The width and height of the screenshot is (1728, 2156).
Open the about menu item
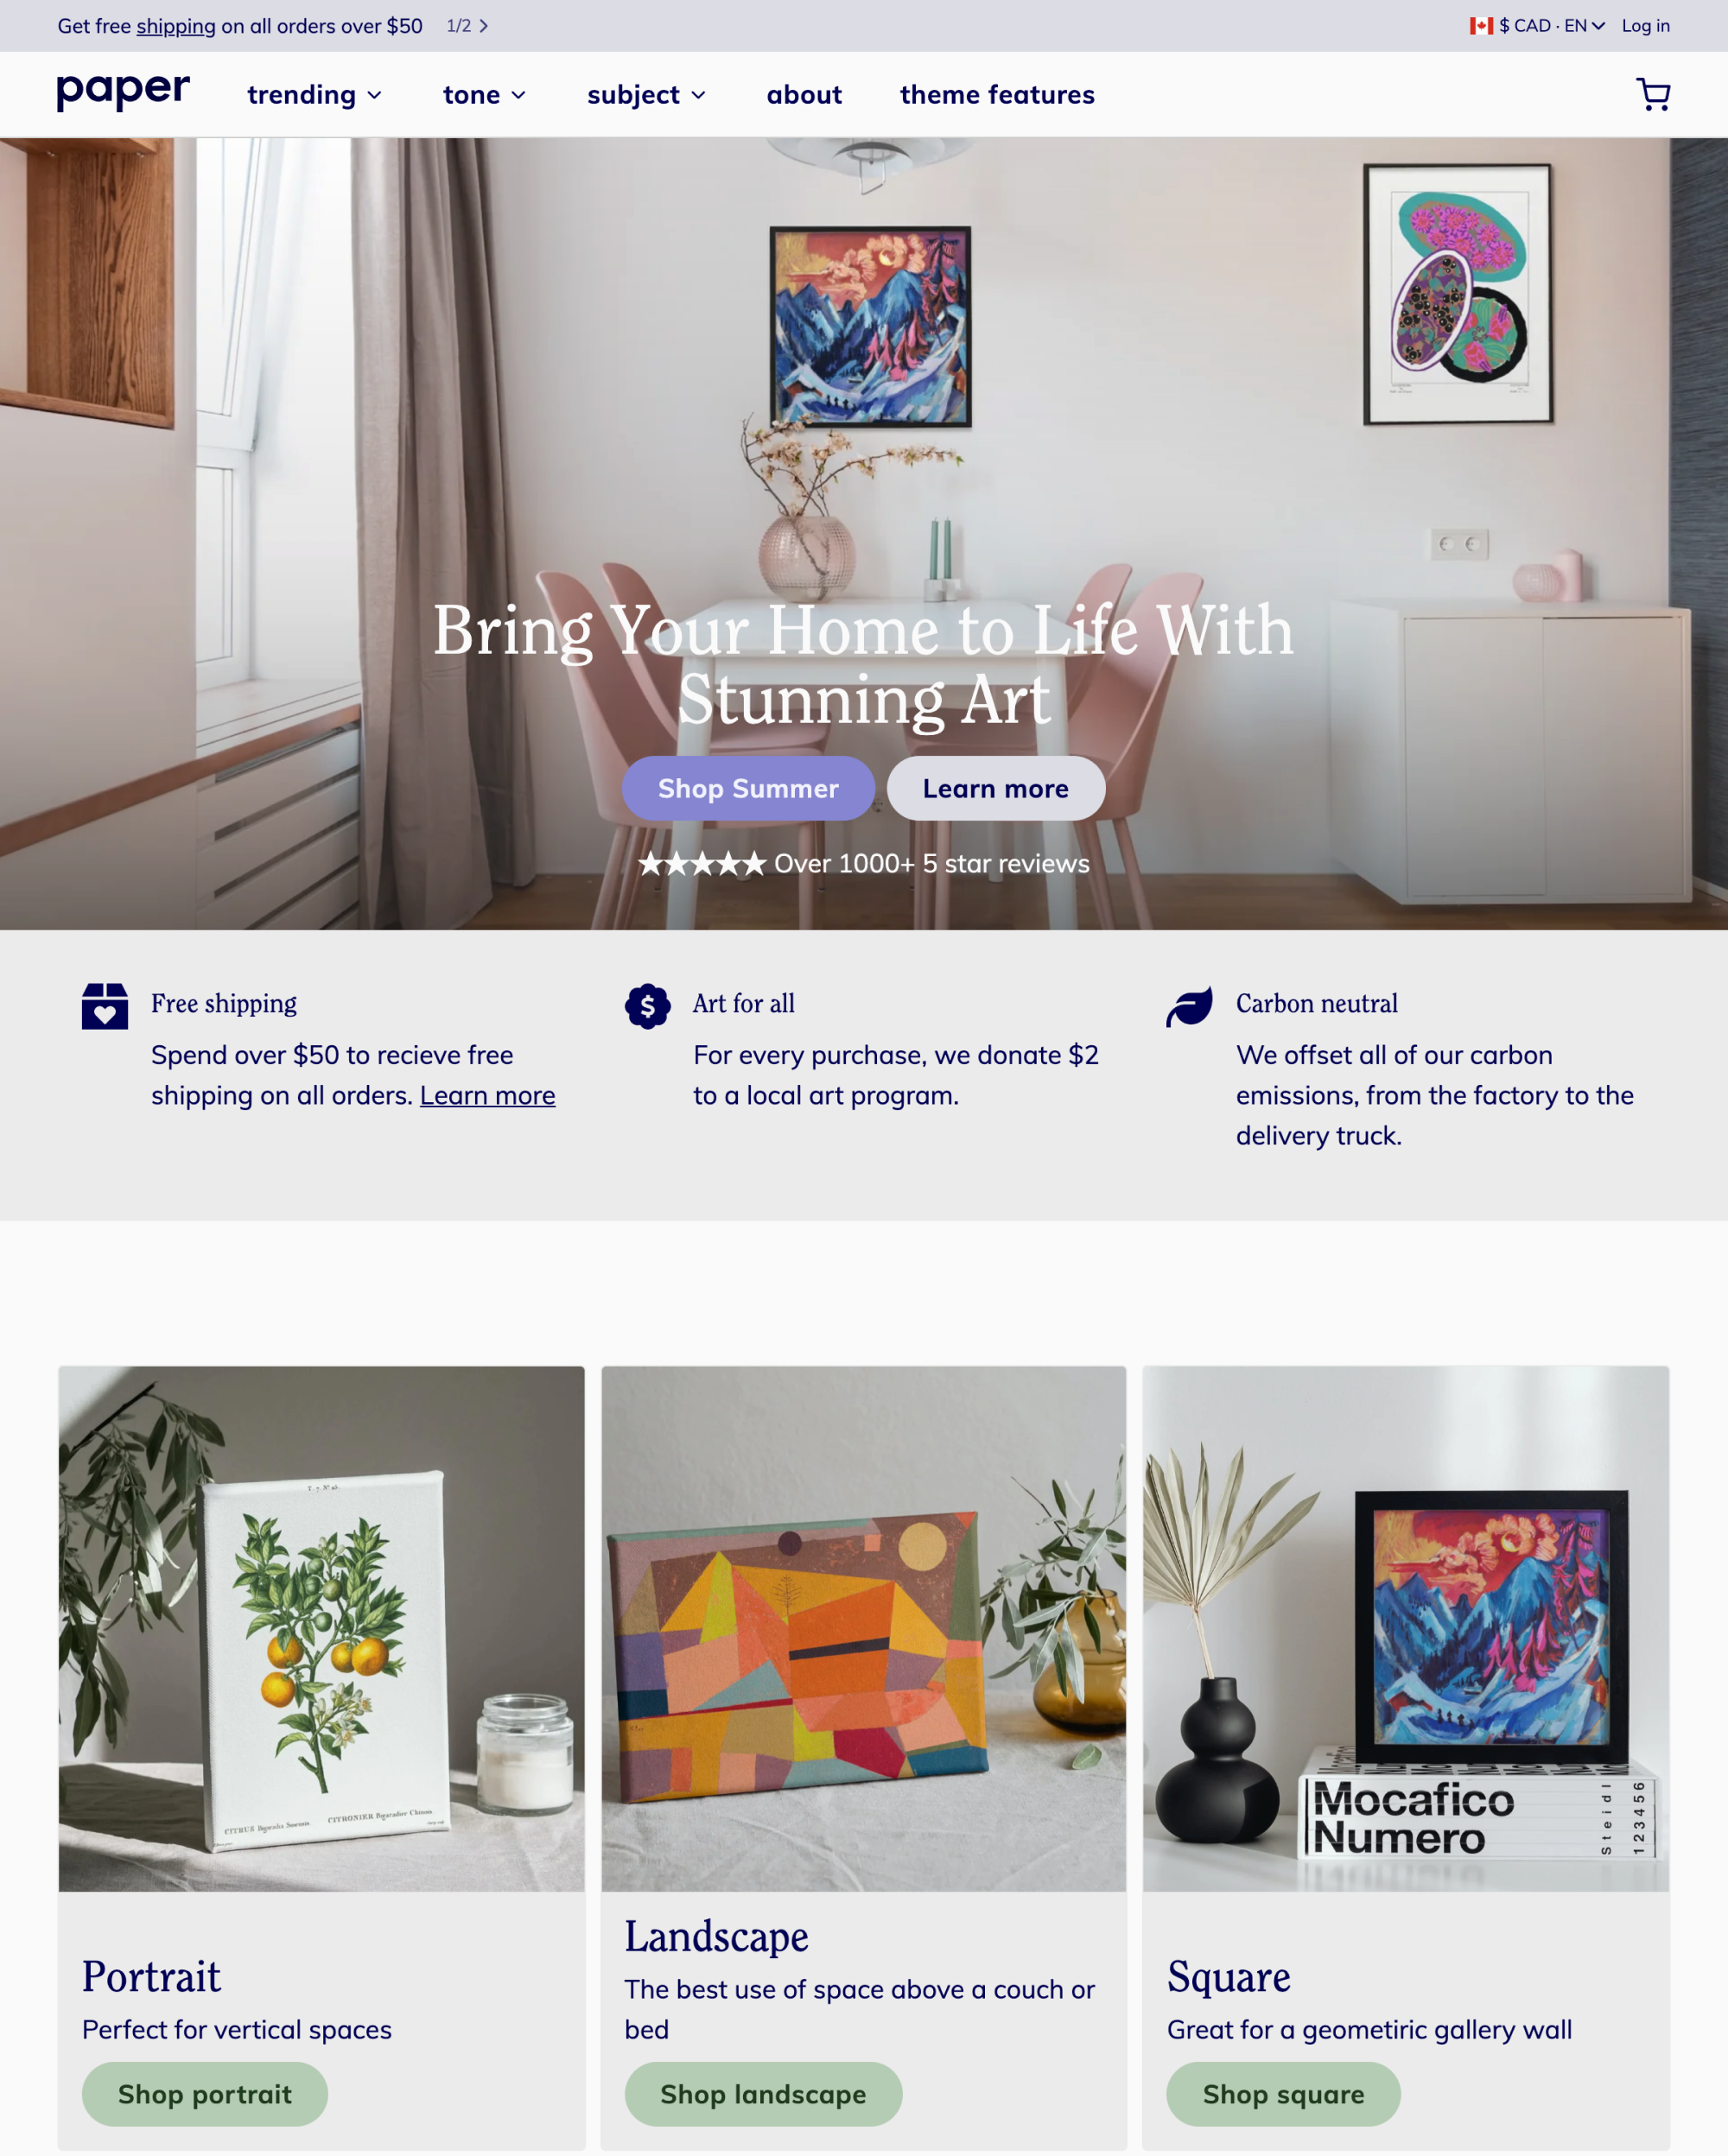[x=803, y=93]
